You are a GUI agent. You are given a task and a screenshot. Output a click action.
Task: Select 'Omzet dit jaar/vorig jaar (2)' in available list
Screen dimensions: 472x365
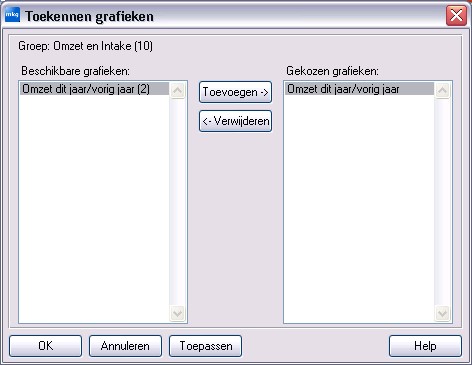coord(94,89)
